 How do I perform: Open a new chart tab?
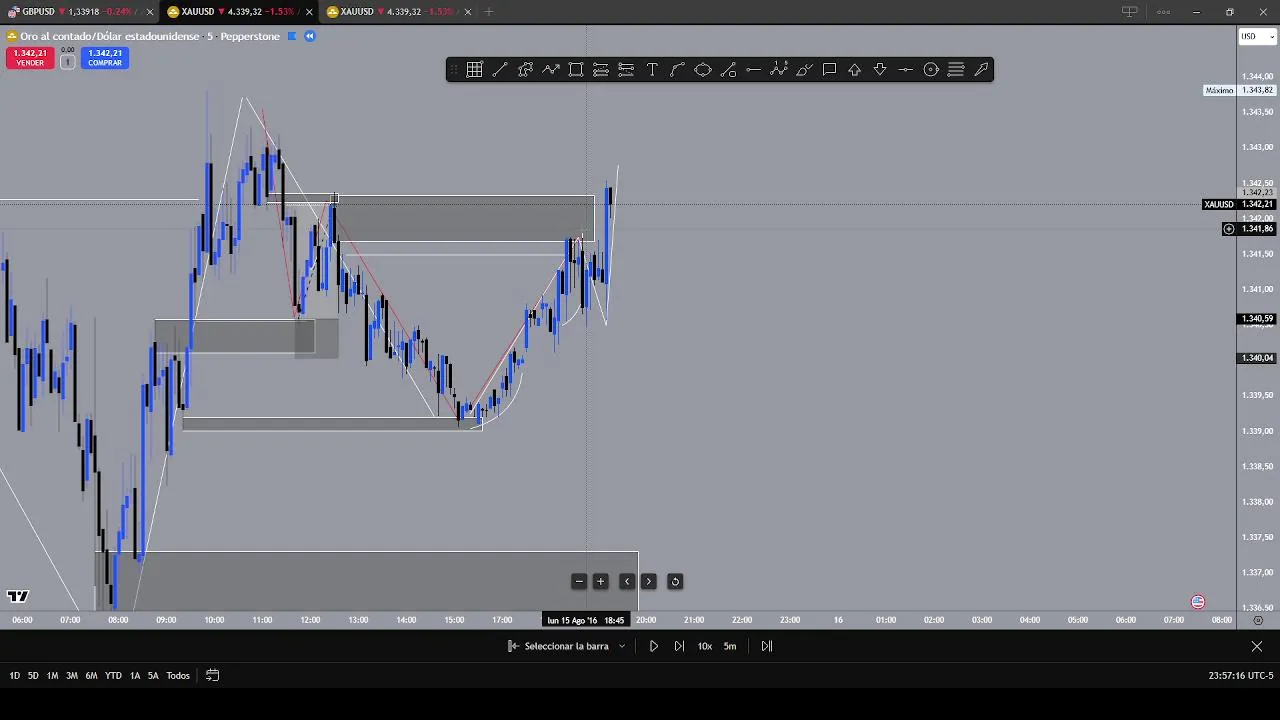pyautogui.click(x=489, y=12)
